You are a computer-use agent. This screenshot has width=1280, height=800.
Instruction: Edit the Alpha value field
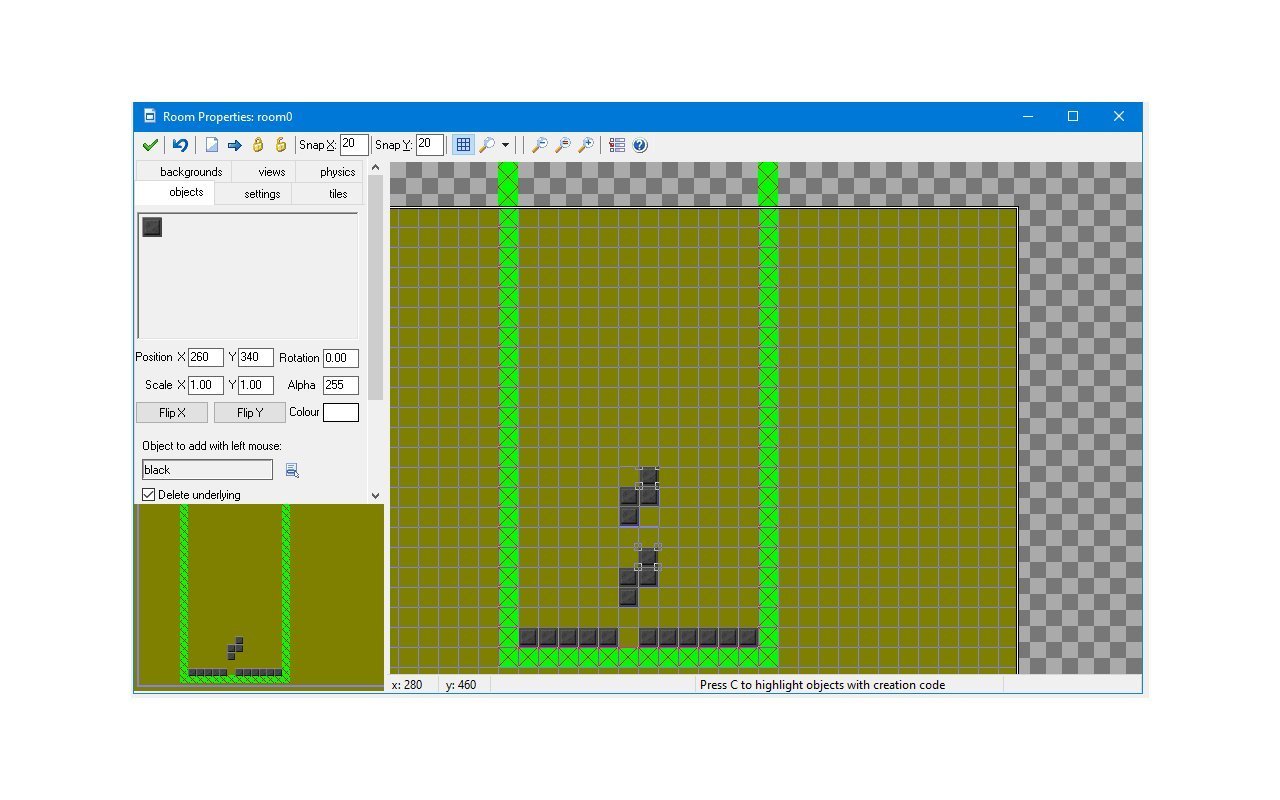click(x=341, y=385)
